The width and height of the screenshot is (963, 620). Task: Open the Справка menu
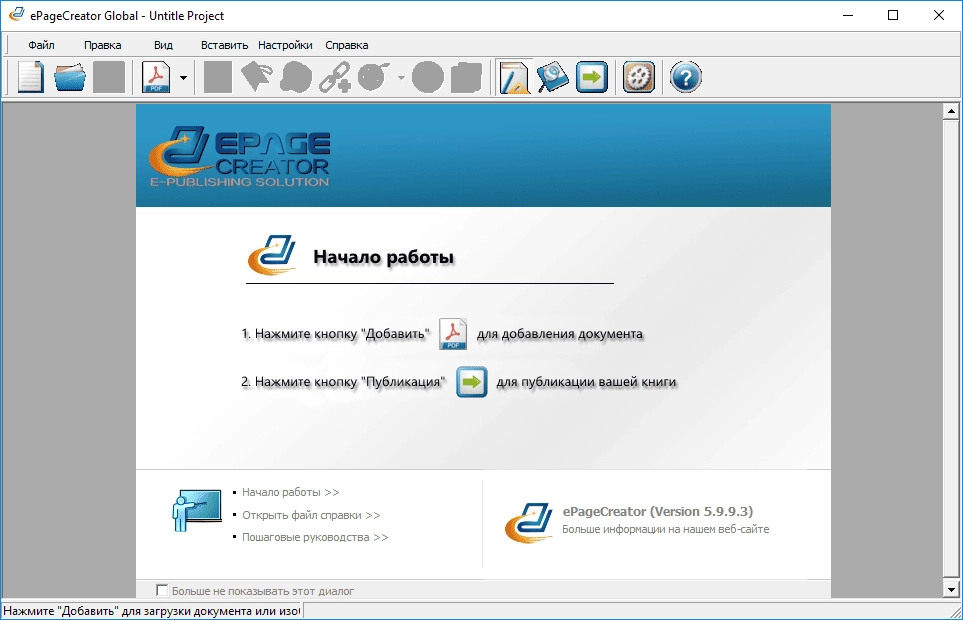tap(346, 45)
